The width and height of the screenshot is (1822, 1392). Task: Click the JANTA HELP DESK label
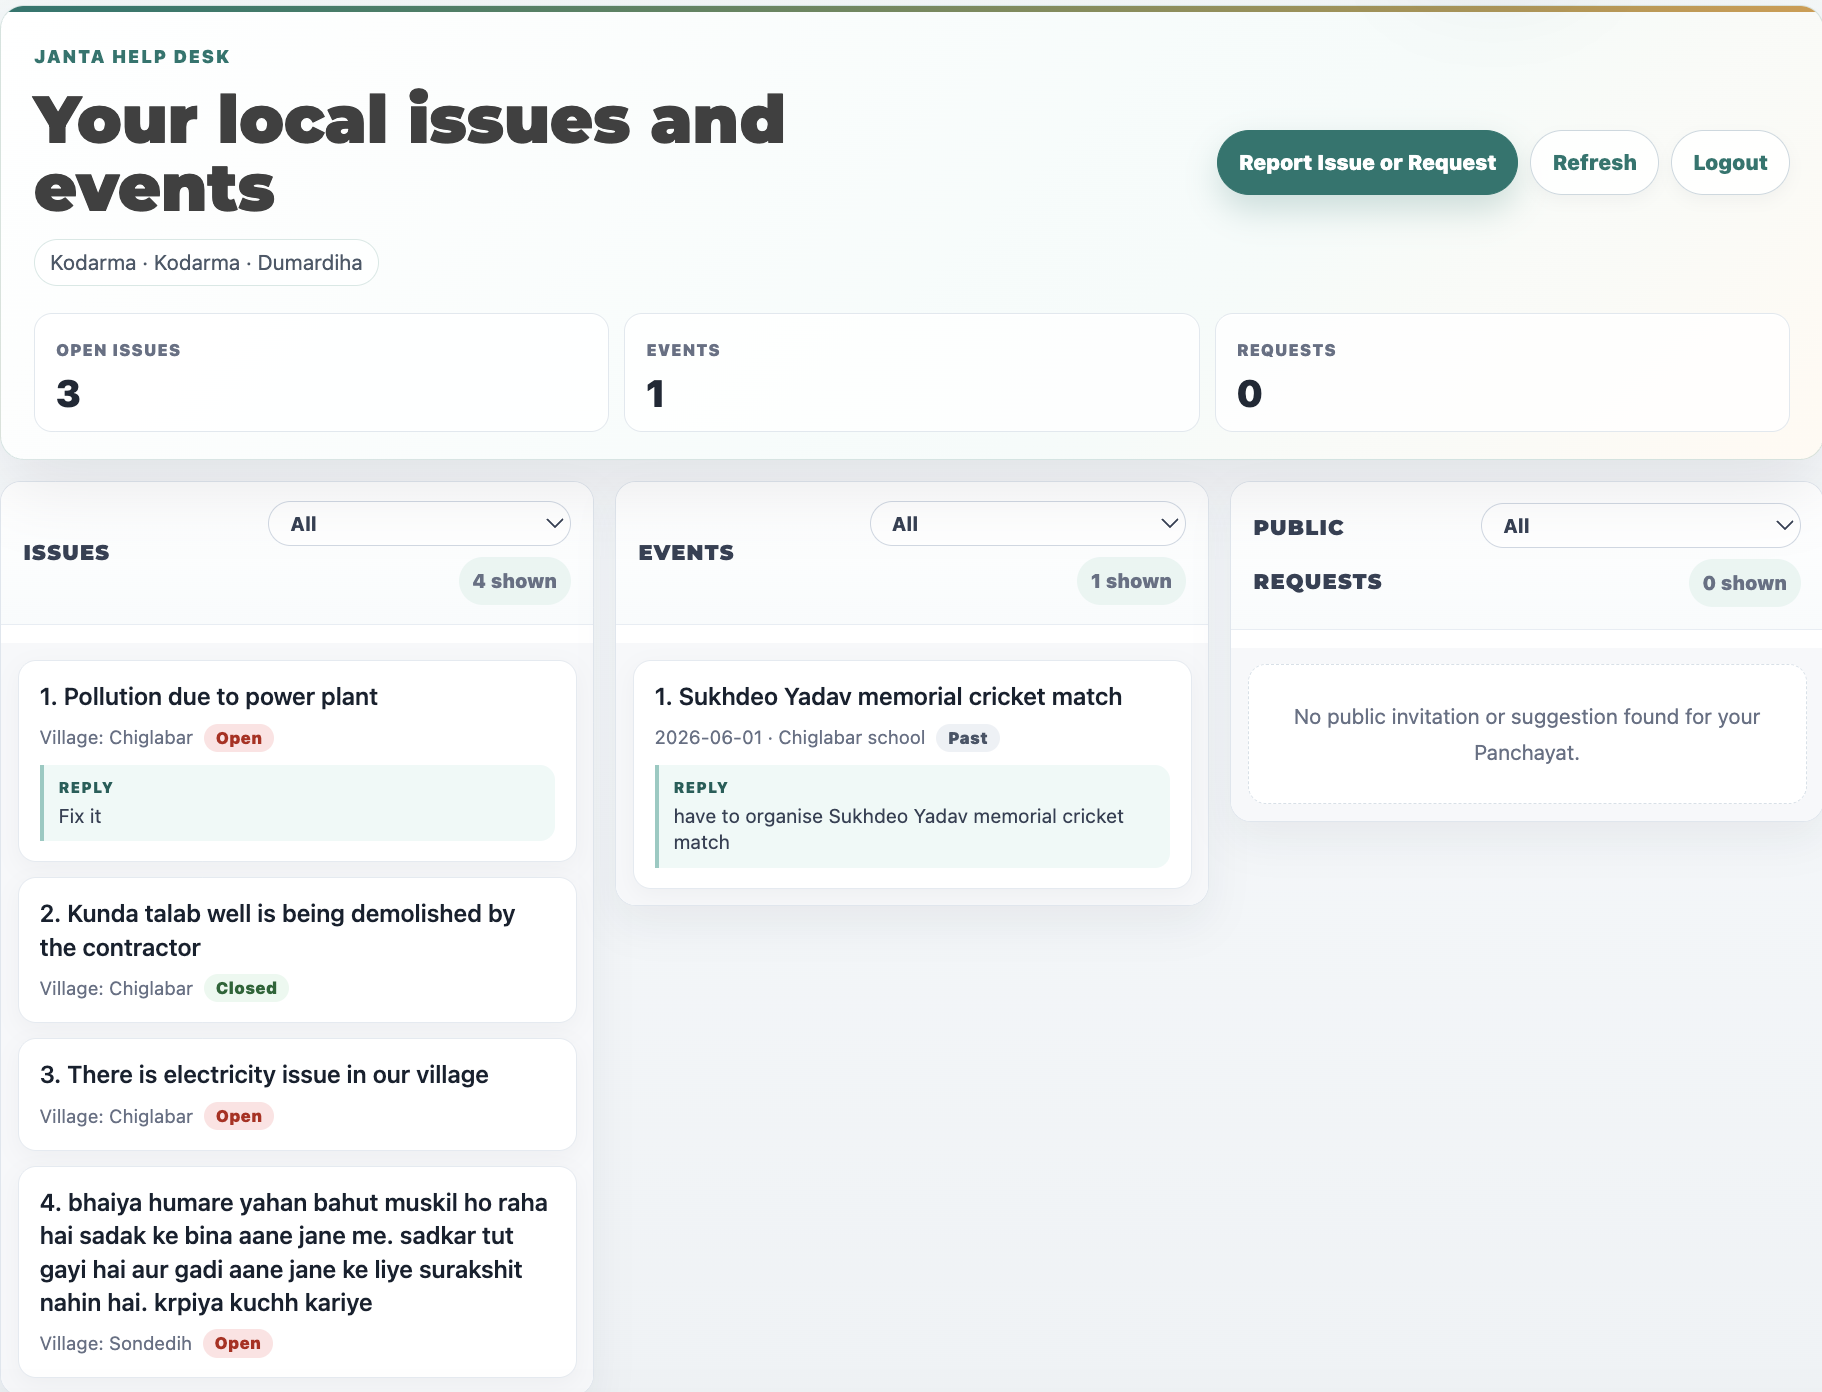[132, 57]
